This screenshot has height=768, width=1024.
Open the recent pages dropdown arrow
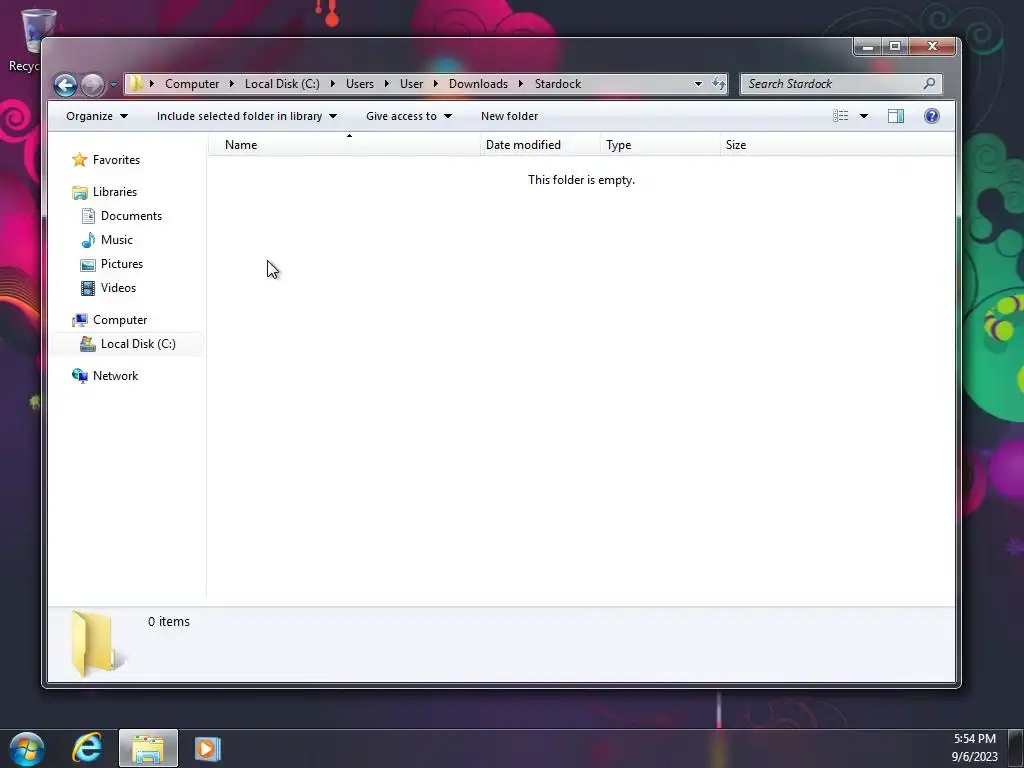113,84
